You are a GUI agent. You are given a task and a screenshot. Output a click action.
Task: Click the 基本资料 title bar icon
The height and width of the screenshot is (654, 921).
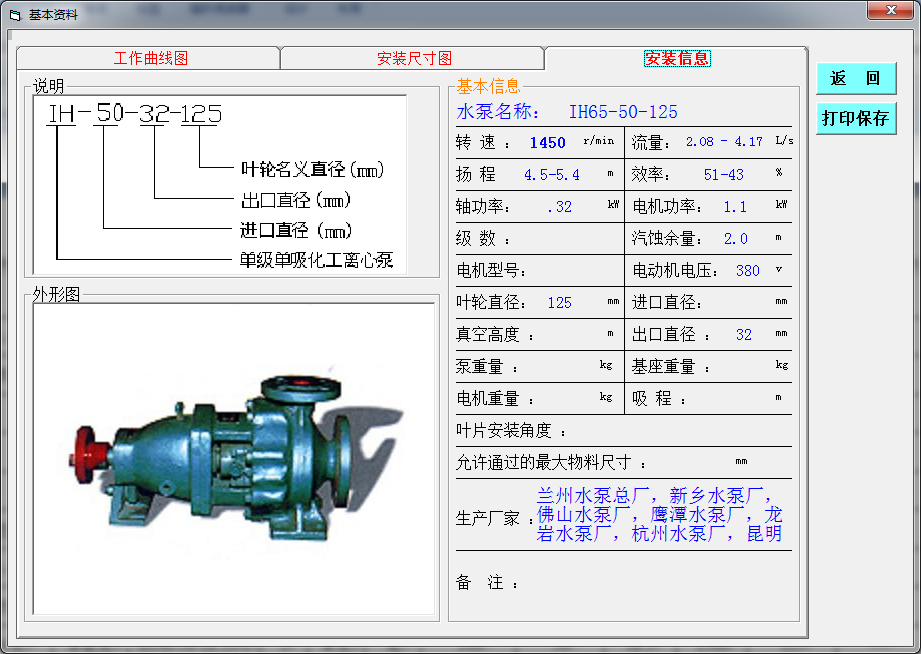(x=15, y=15)
